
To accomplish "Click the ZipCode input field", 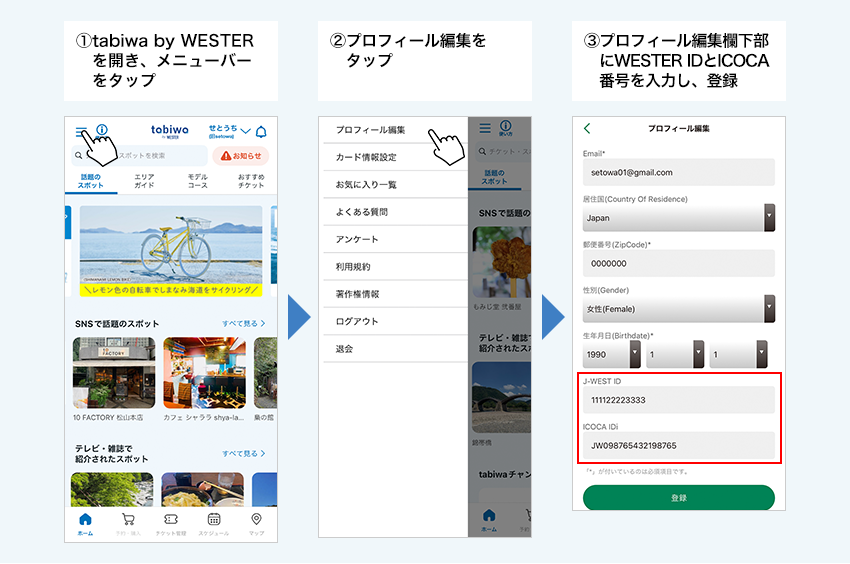I will pyautogui.click(x=679, y=264).
